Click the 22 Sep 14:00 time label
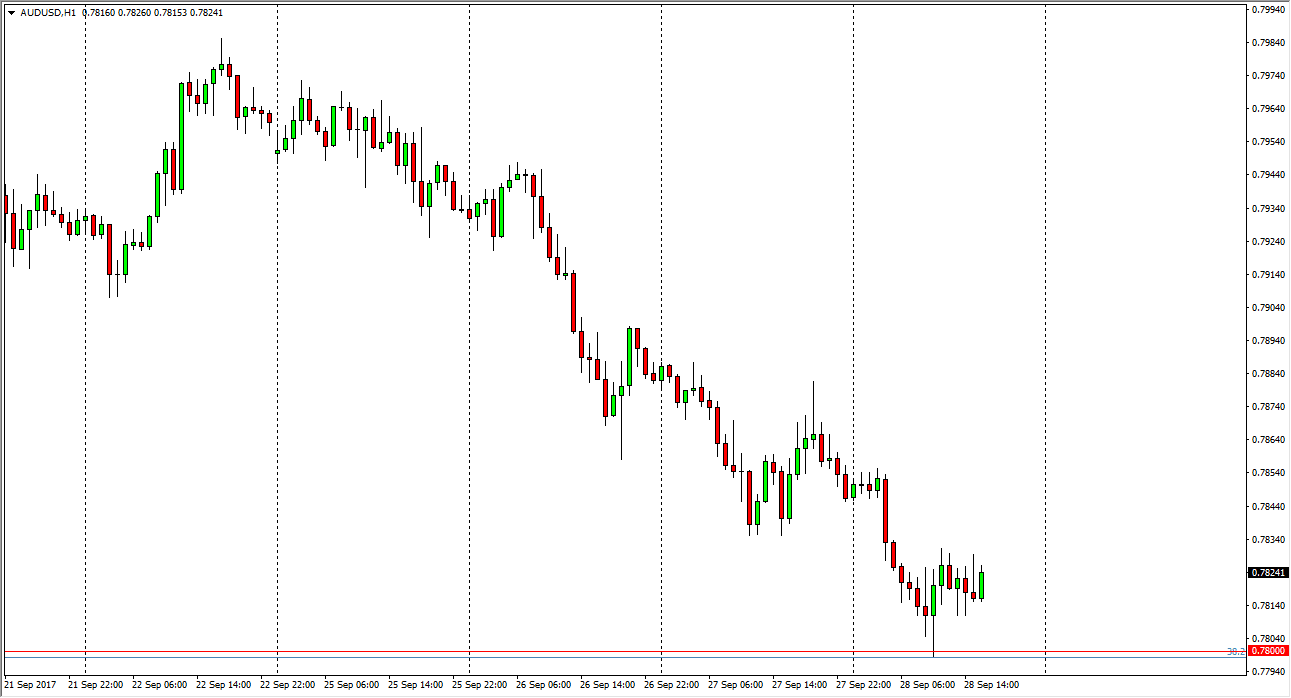1291x698 pixels. coord(223,686)
